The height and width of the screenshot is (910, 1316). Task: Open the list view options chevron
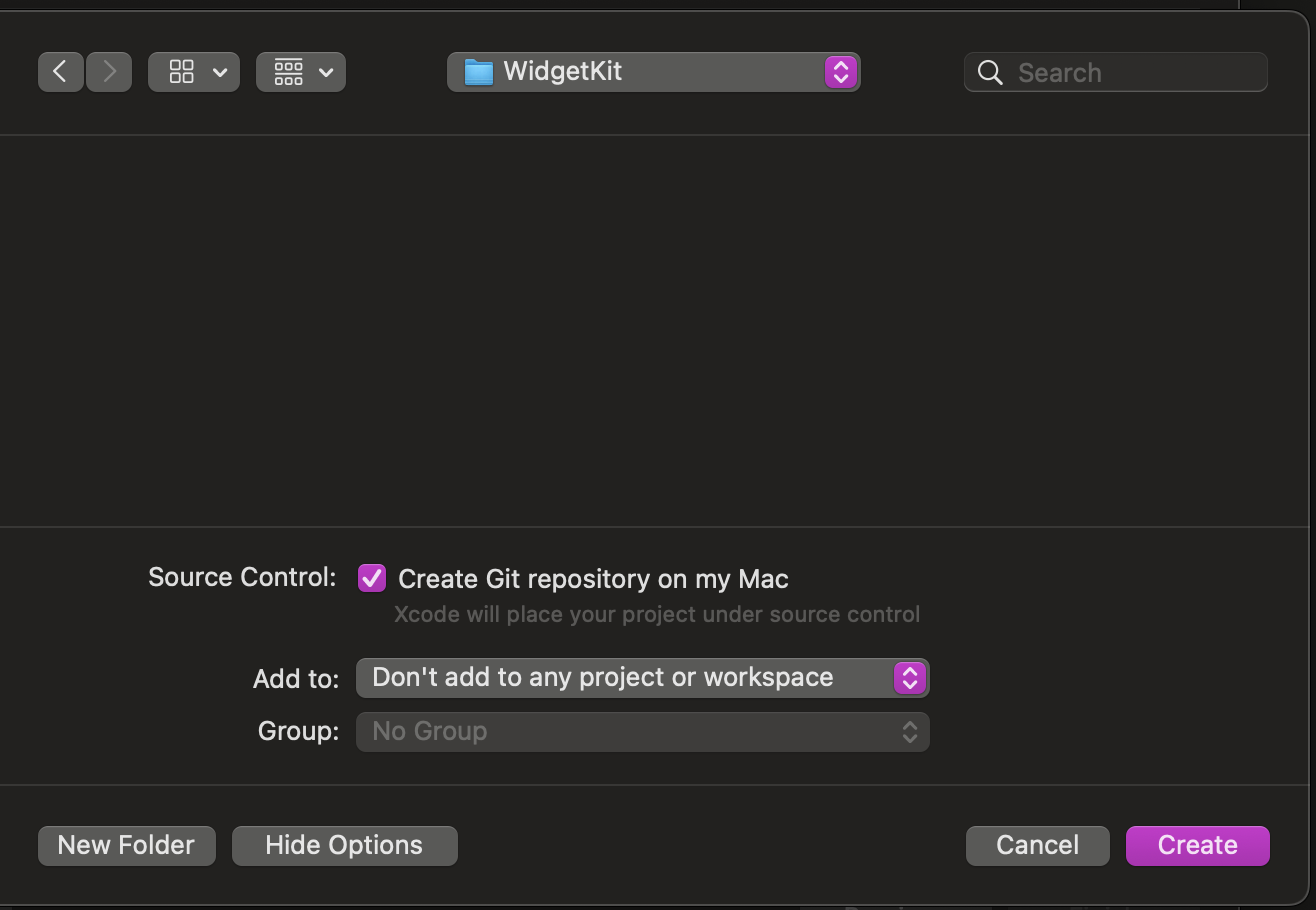[x=327, y=71]
